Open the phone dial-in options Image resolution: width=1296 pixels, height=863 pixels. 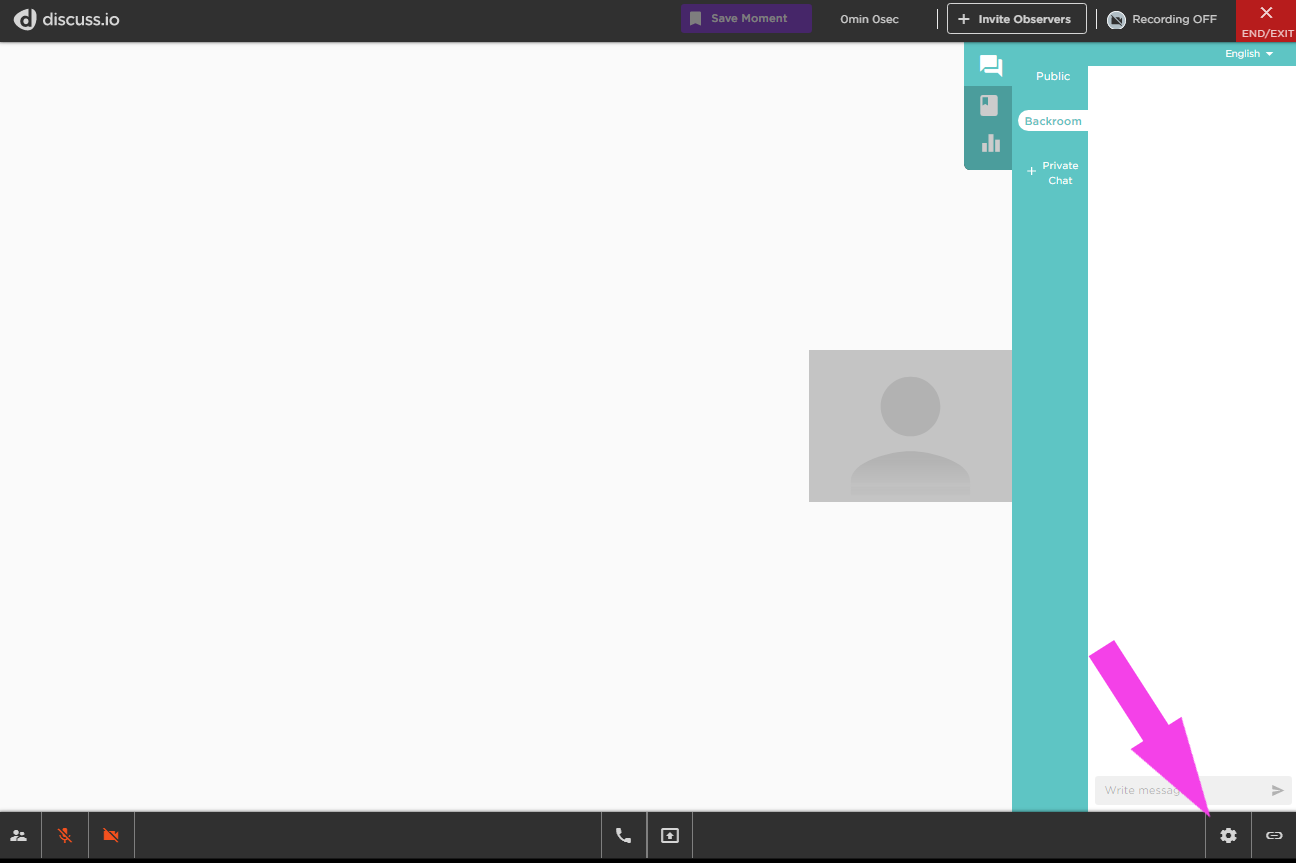(x=623, y=835)
